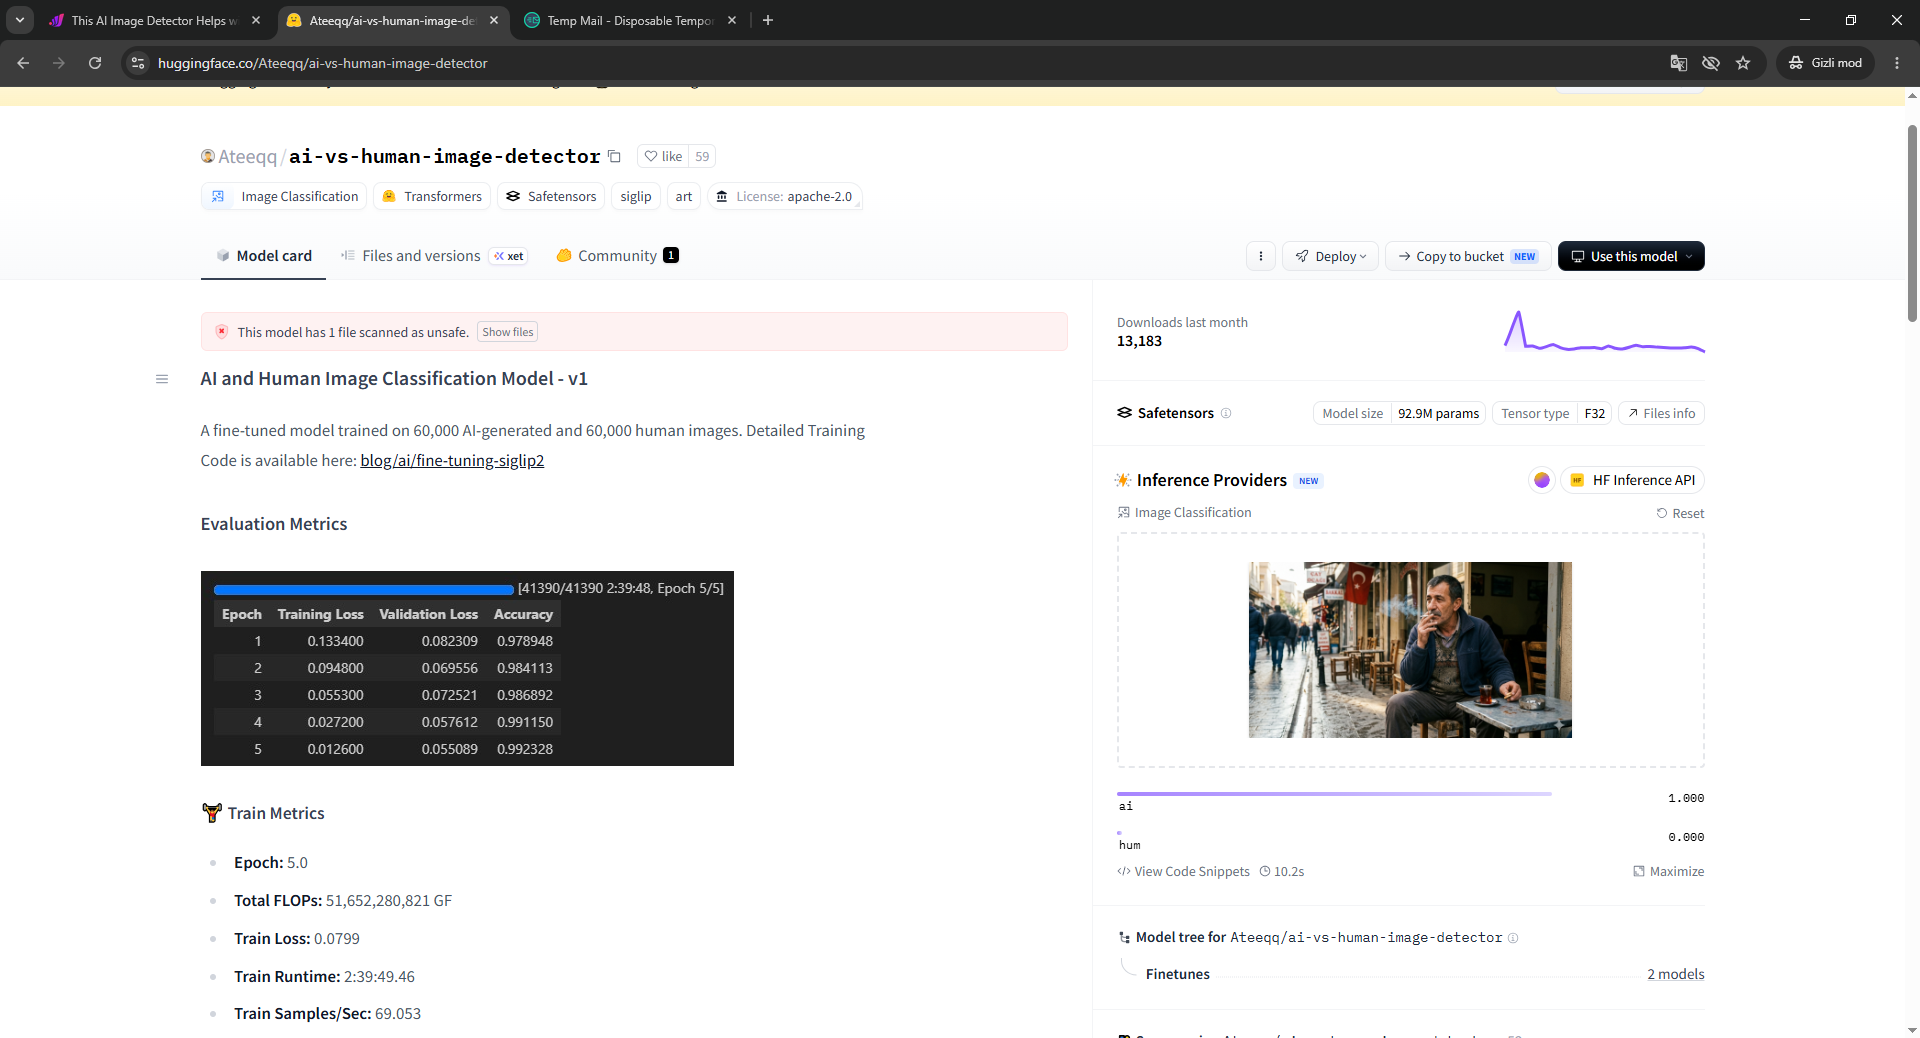Click the Inference Providers NEW badge

pyautogui.click(x=1308, y=481)
